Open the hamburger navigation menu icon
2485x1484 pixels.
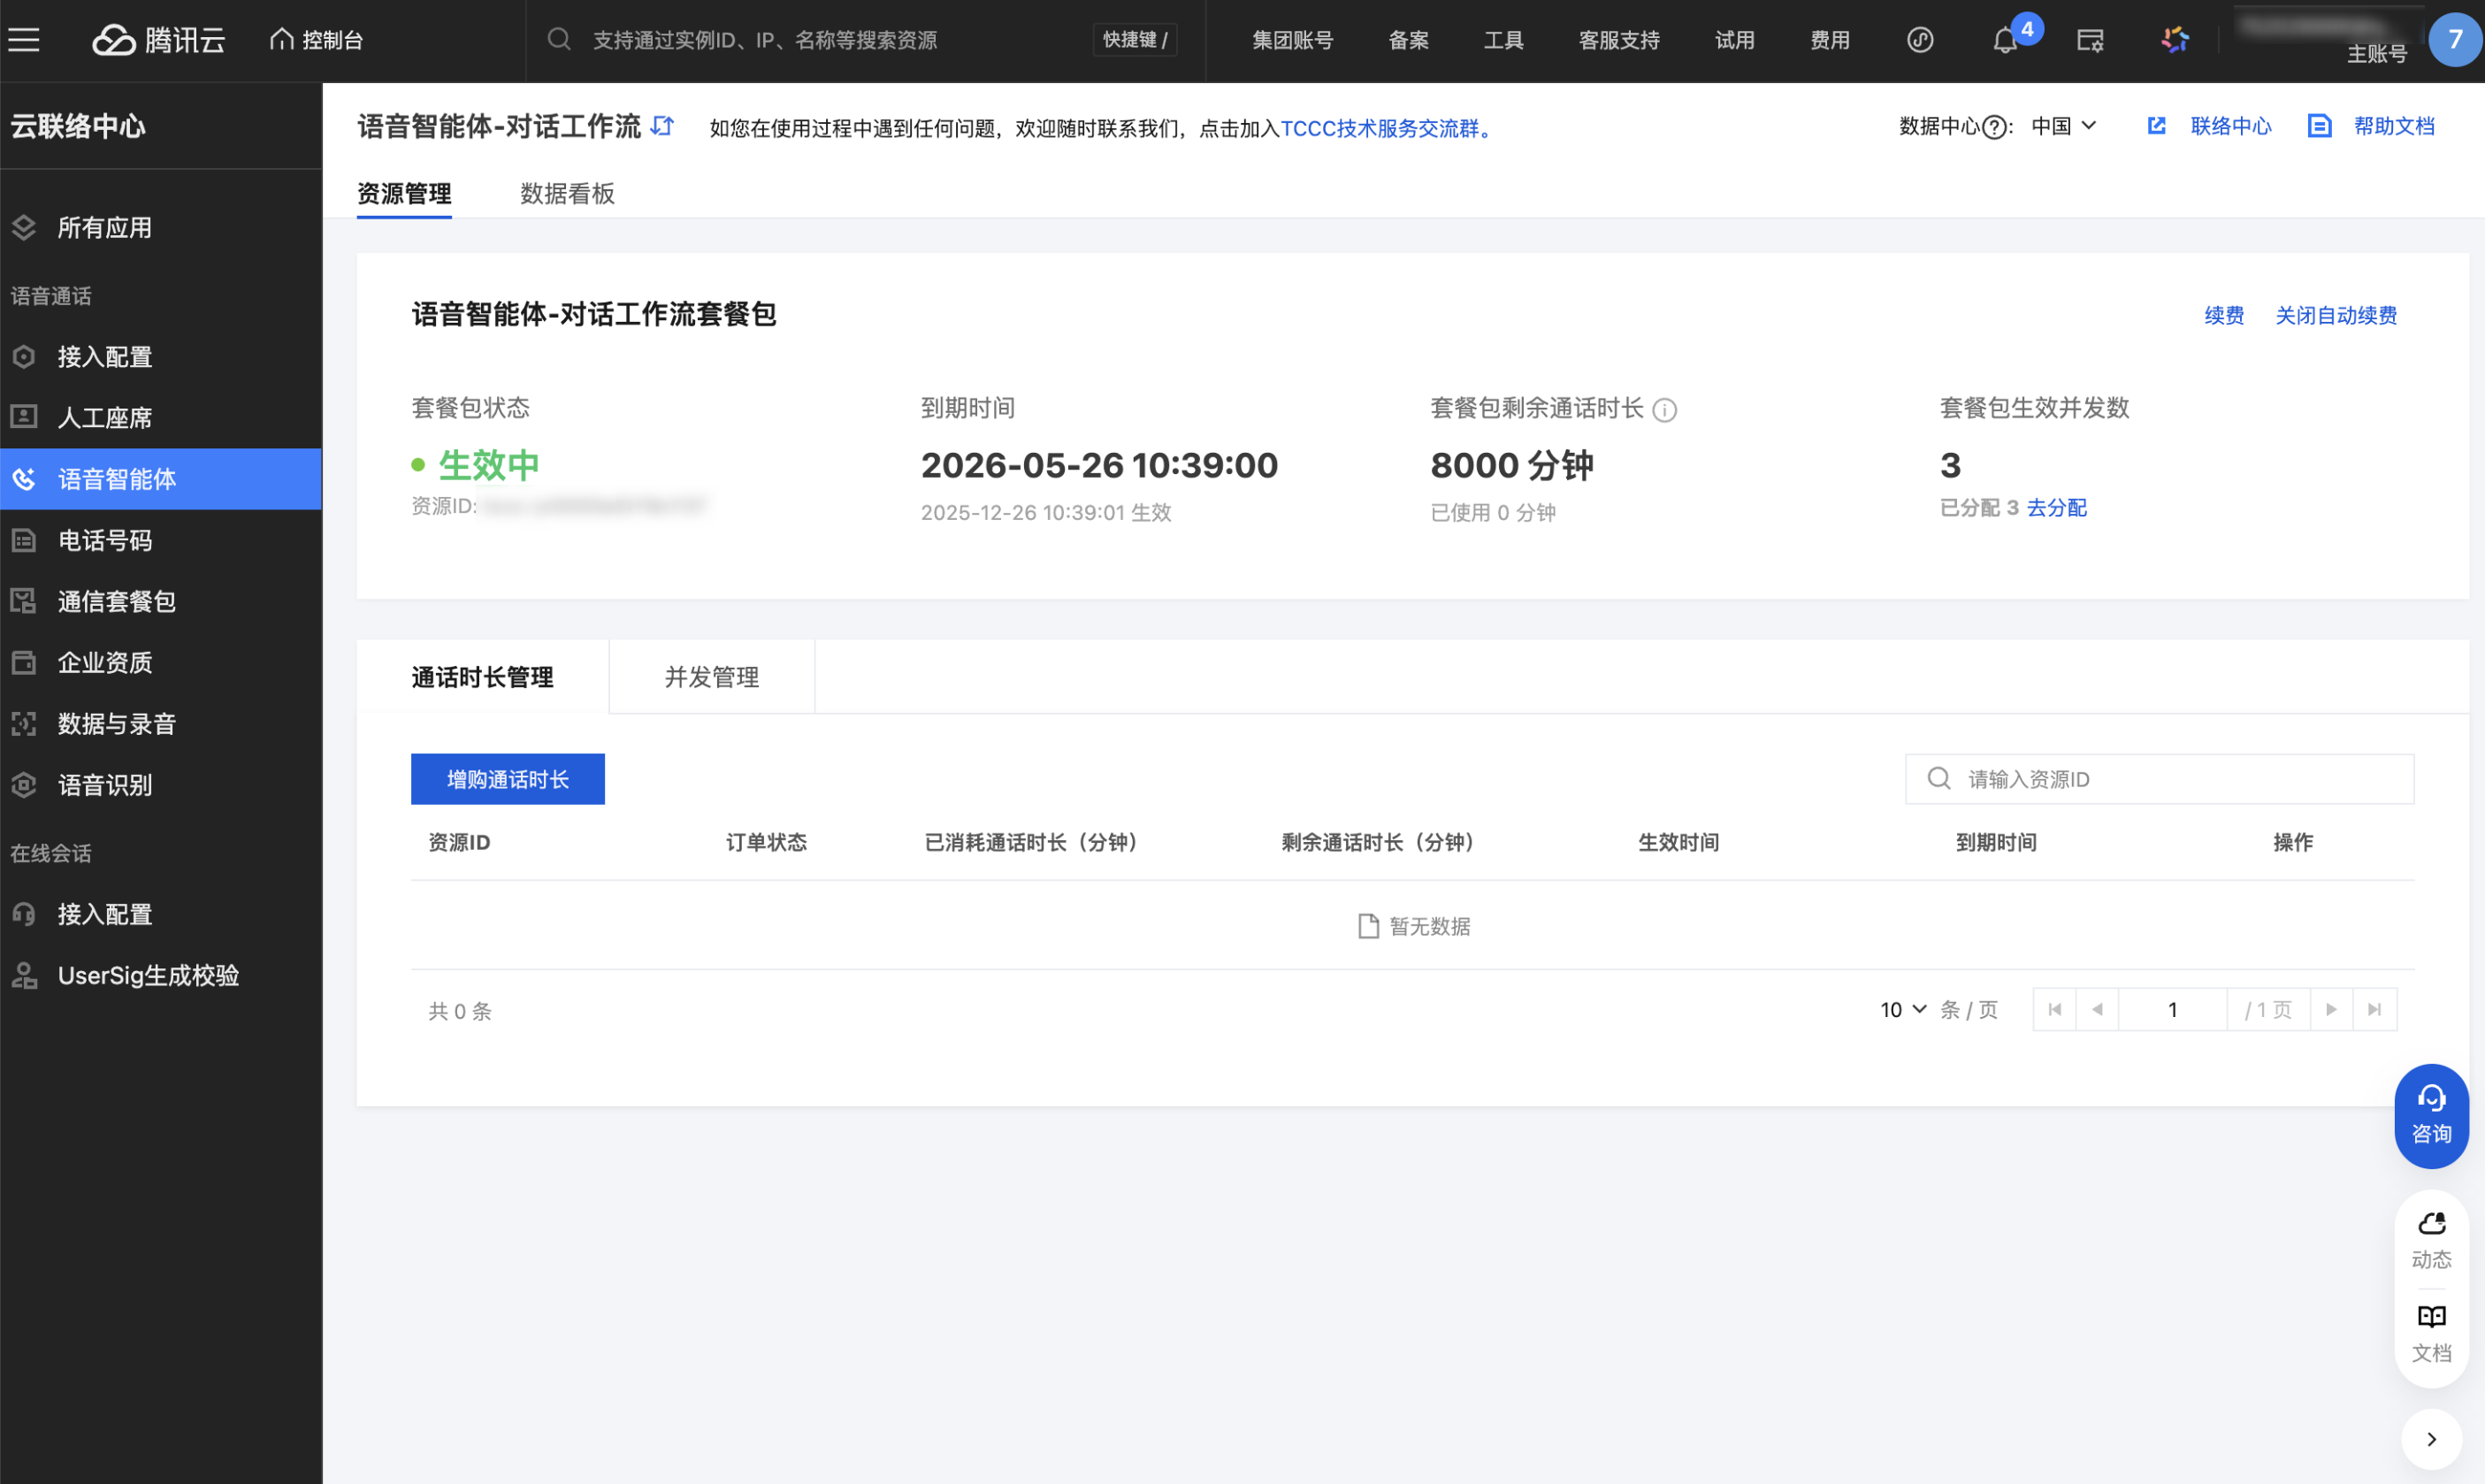(24, 40)
